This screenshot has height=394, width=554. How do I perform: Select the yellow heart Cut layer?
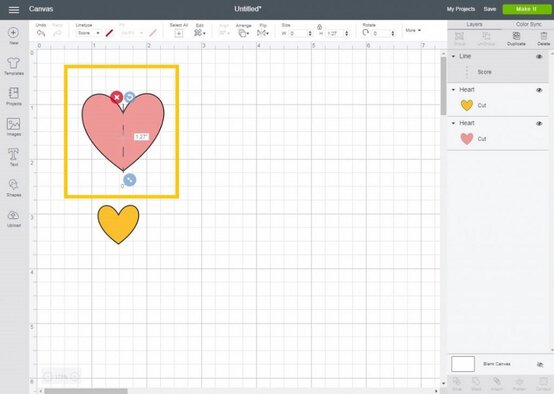pos(498,106)
